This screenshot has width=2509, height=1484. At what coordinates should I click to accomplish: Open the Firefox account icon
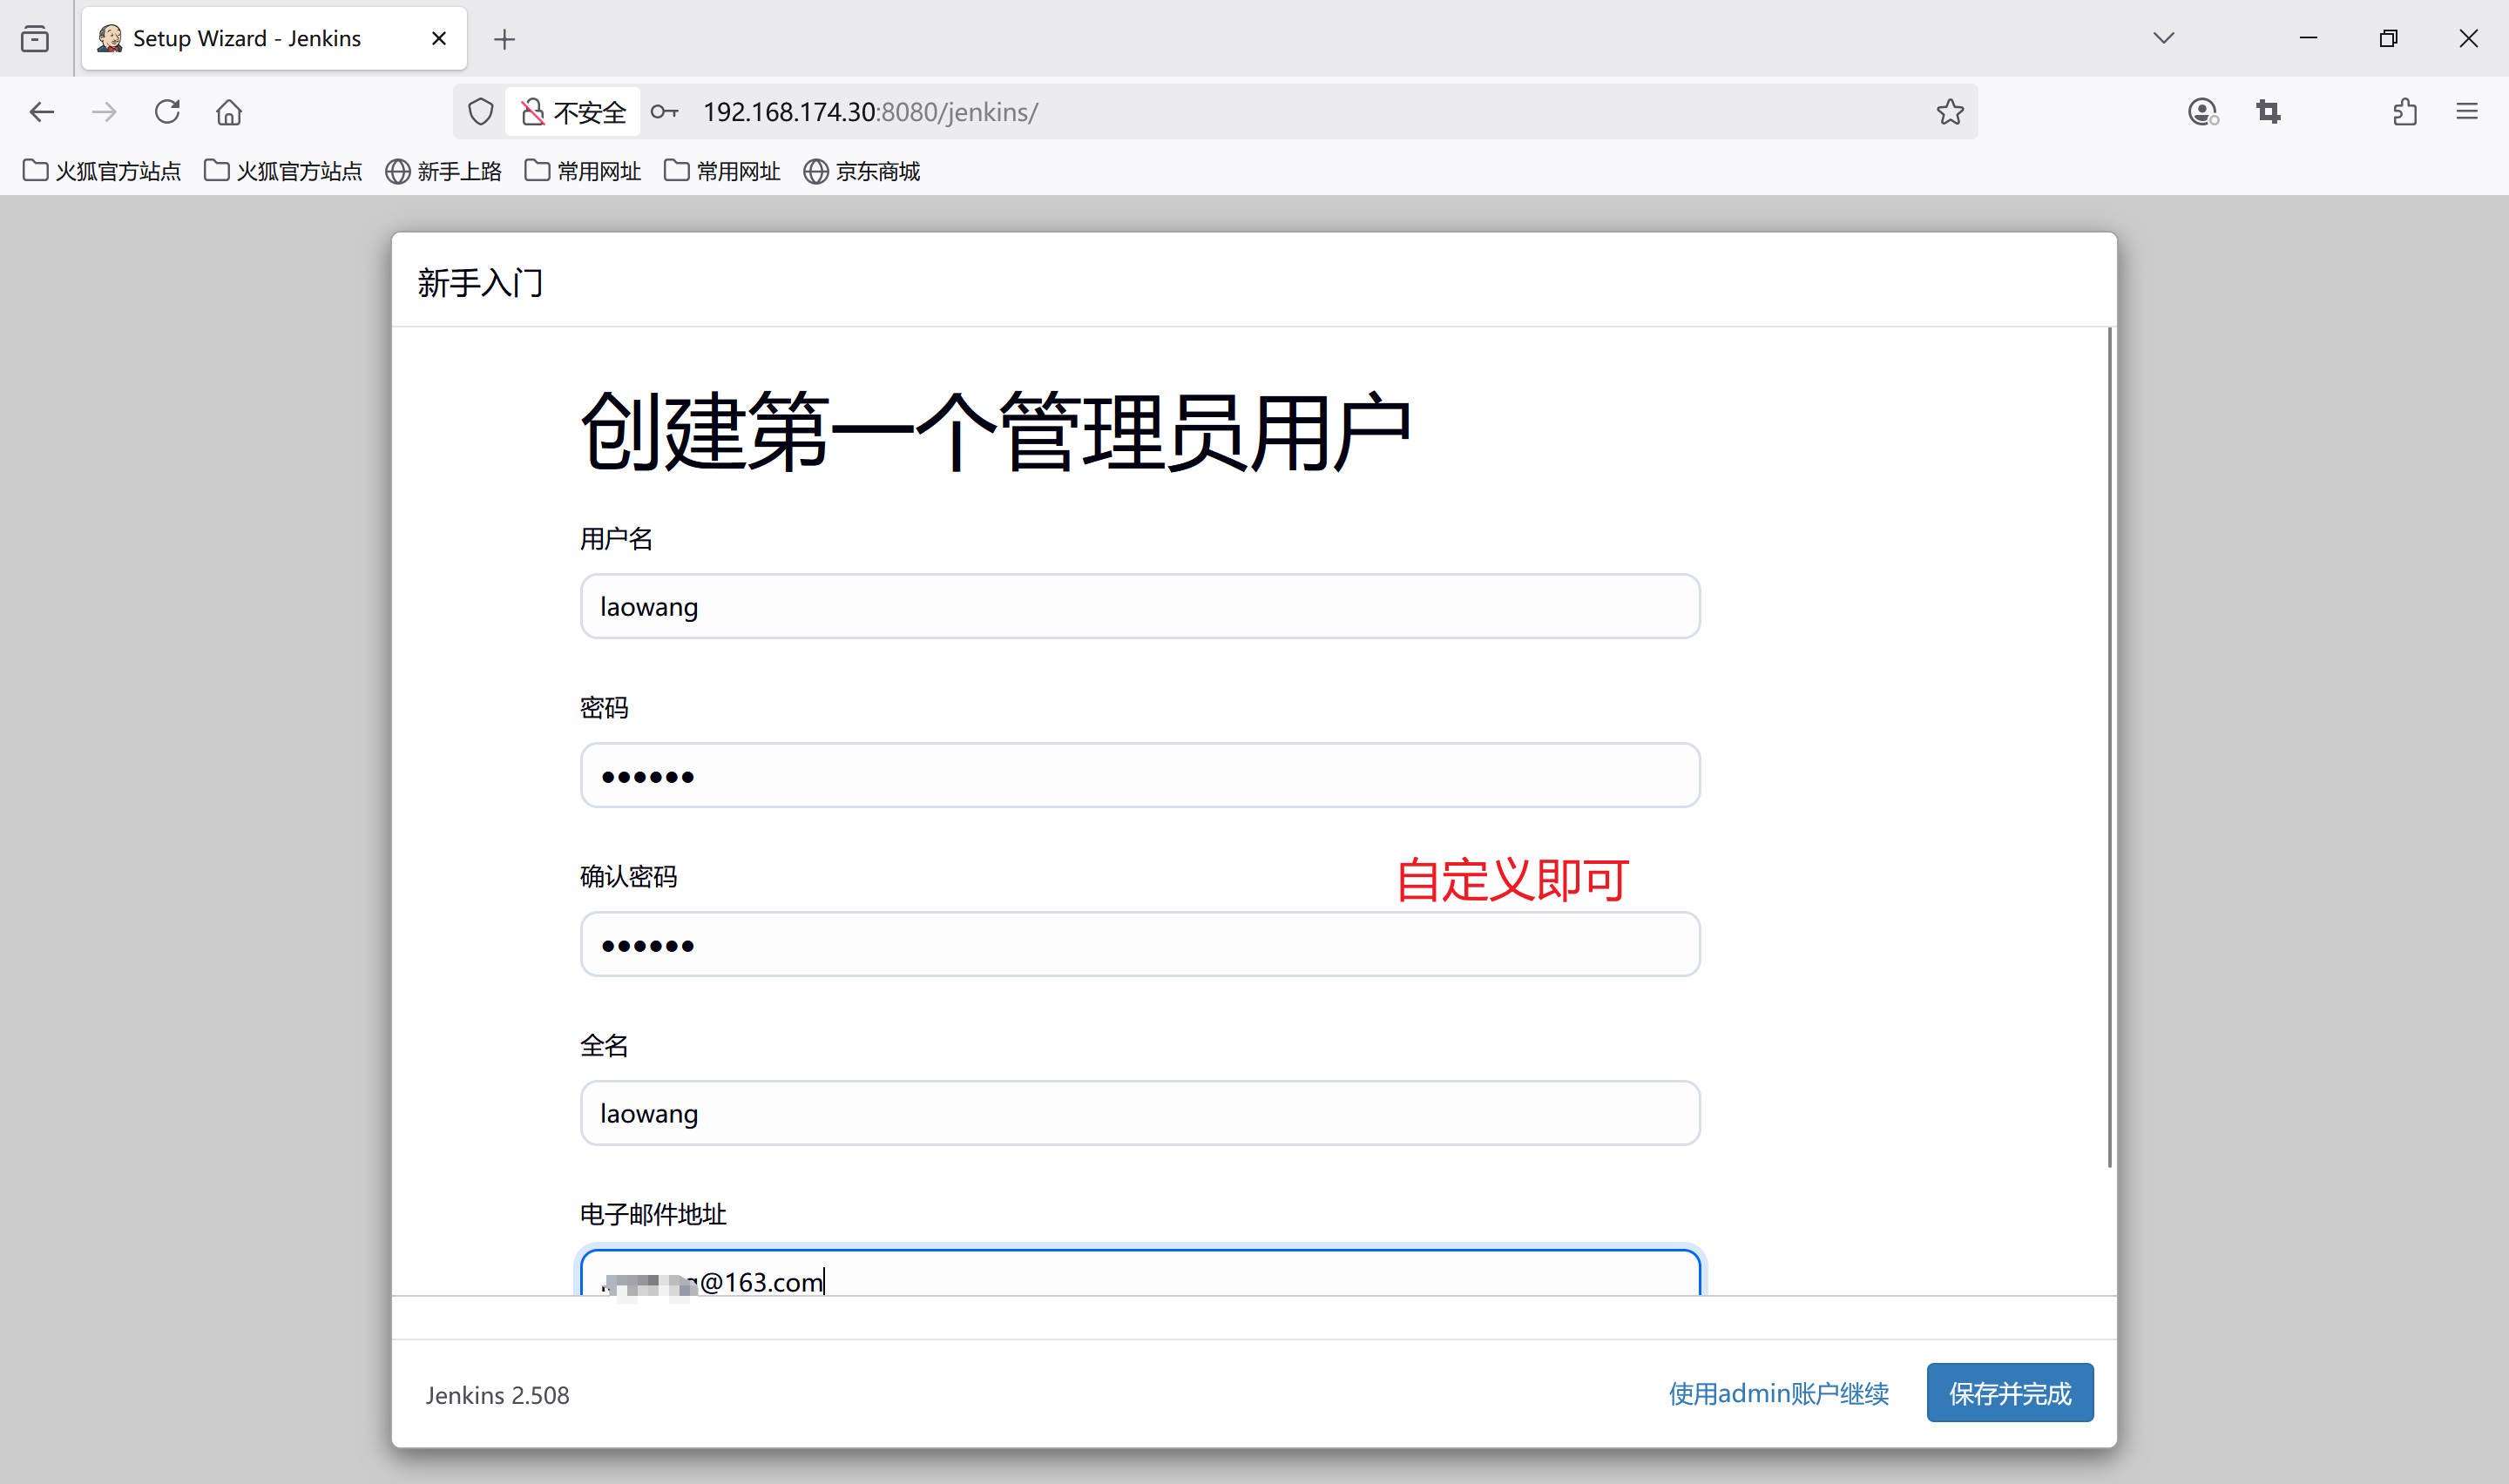[x=2202, y=112]
